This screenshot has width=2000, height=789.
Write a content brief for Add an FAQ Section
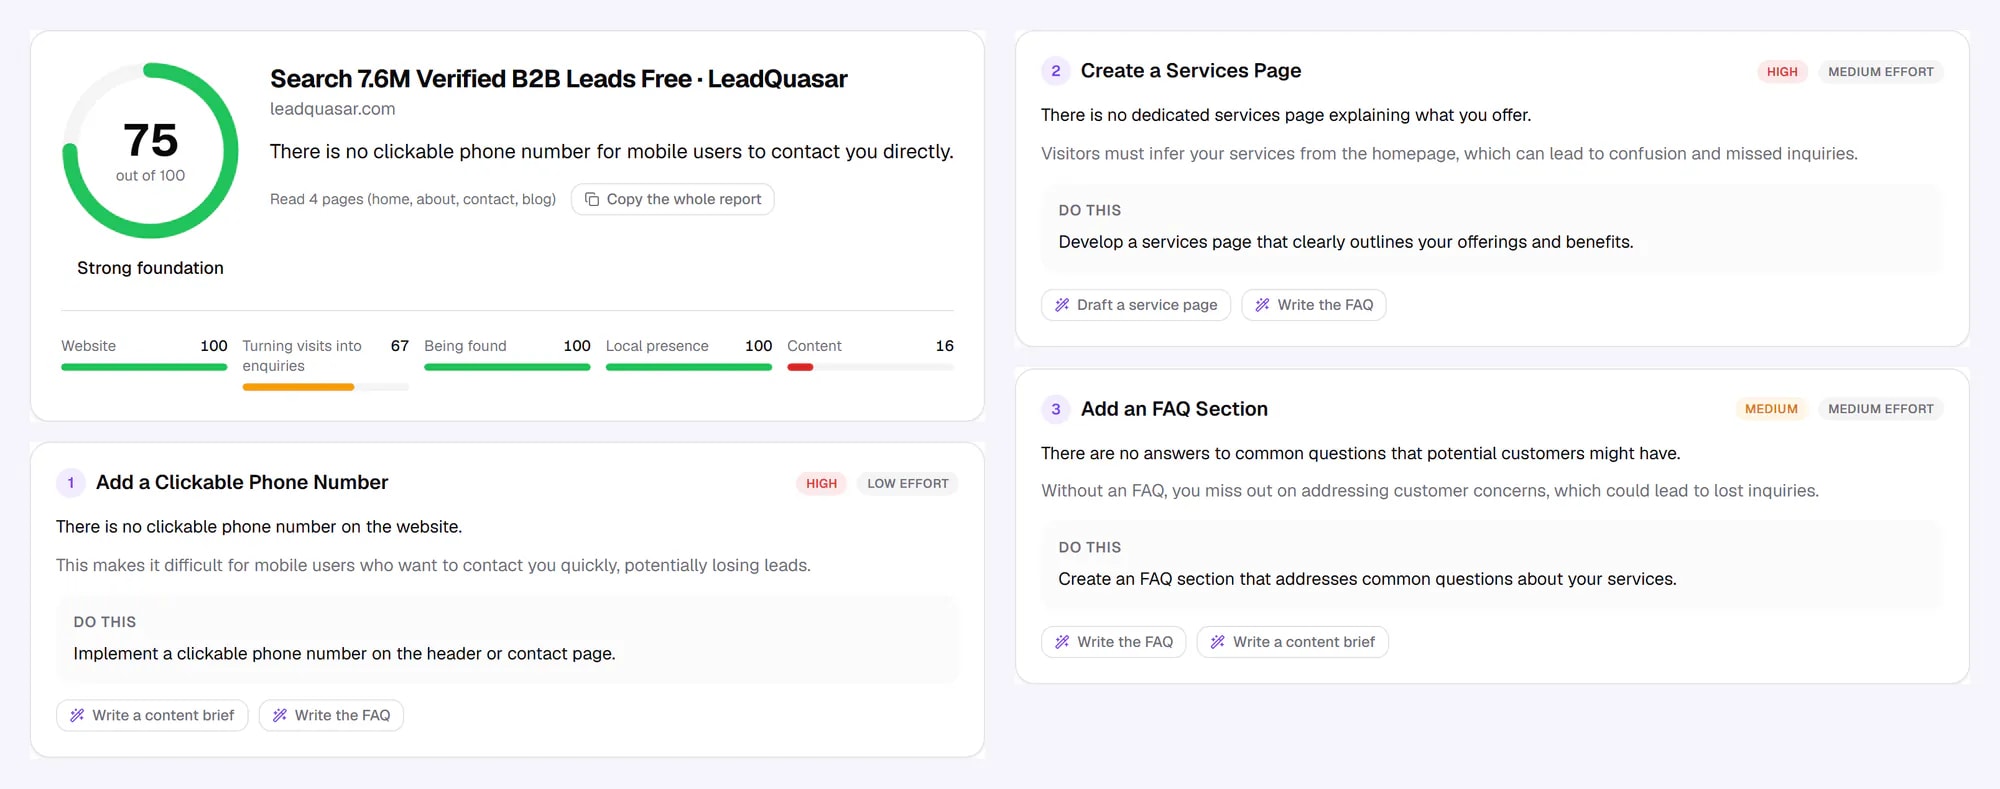(x=1292, y=642)
